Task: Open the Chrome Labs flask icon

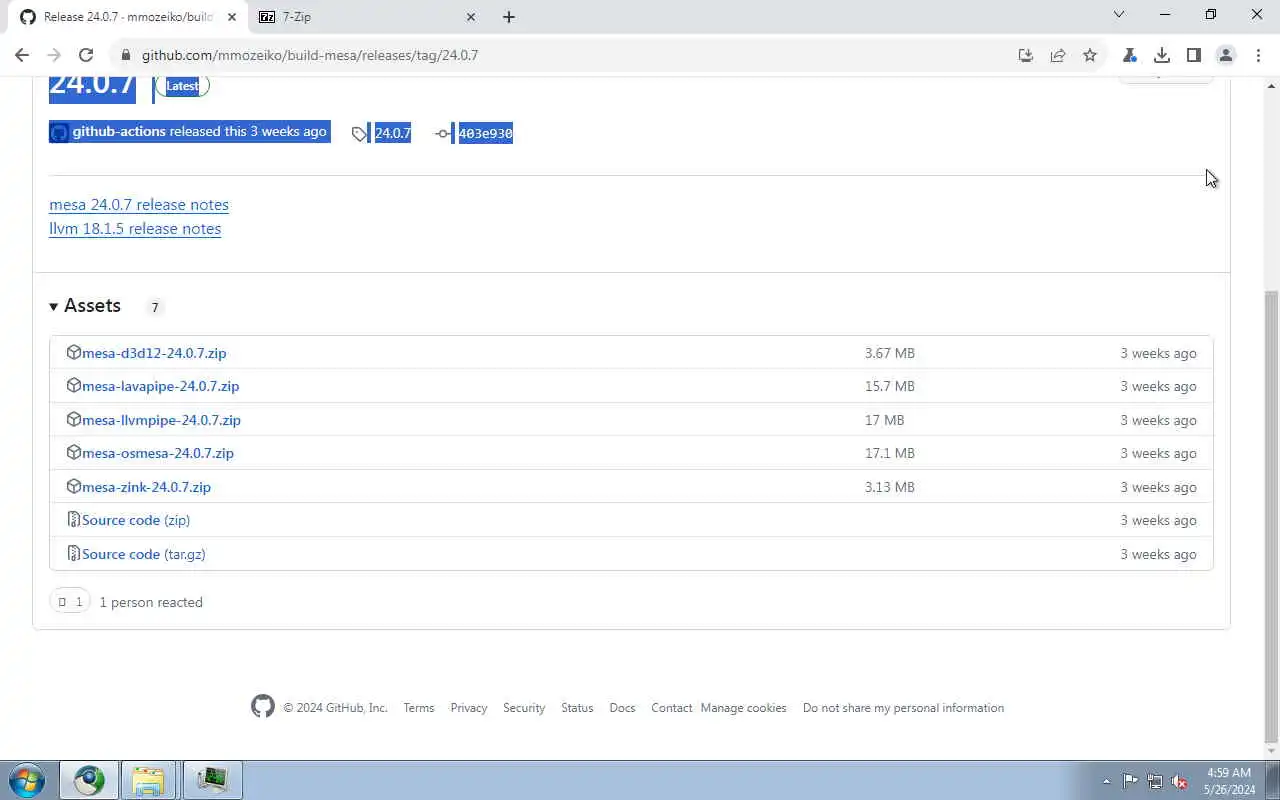Action: (x=1130, y=55)
